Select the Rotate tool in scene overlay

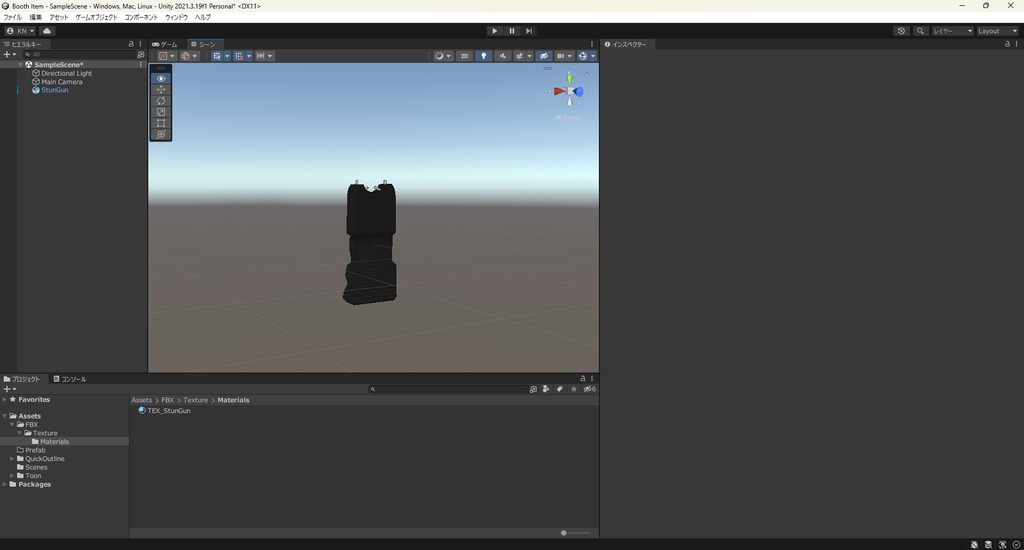click(161, 101)
